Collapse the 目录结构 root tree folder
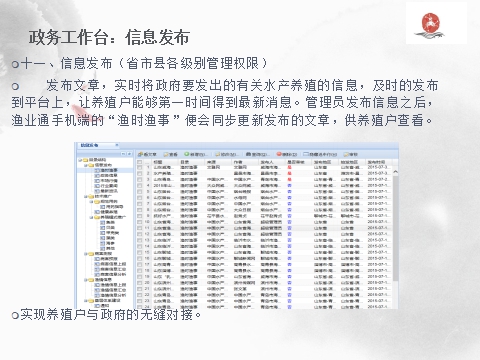Viewport: 480px width, 360px height. (80, 160)
